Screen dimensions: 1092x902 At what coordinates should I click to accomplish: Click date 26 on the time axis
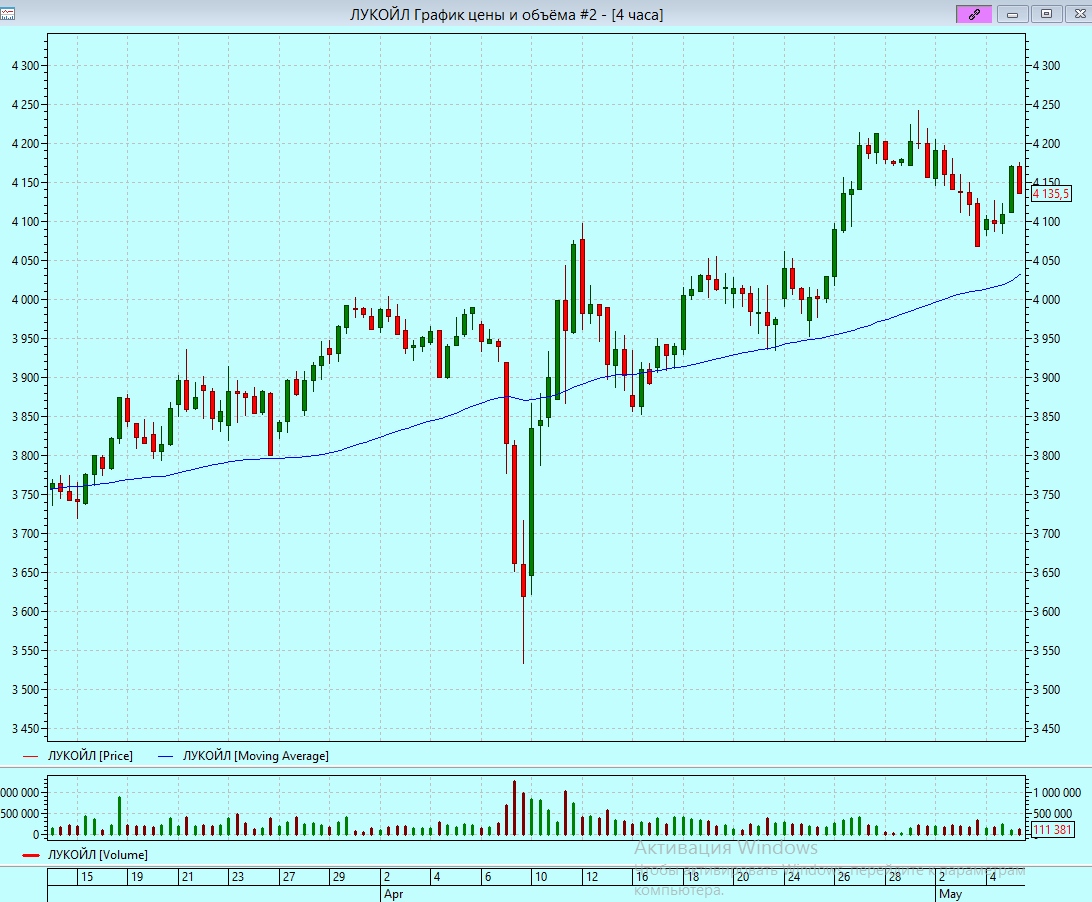tap(844, 877)
